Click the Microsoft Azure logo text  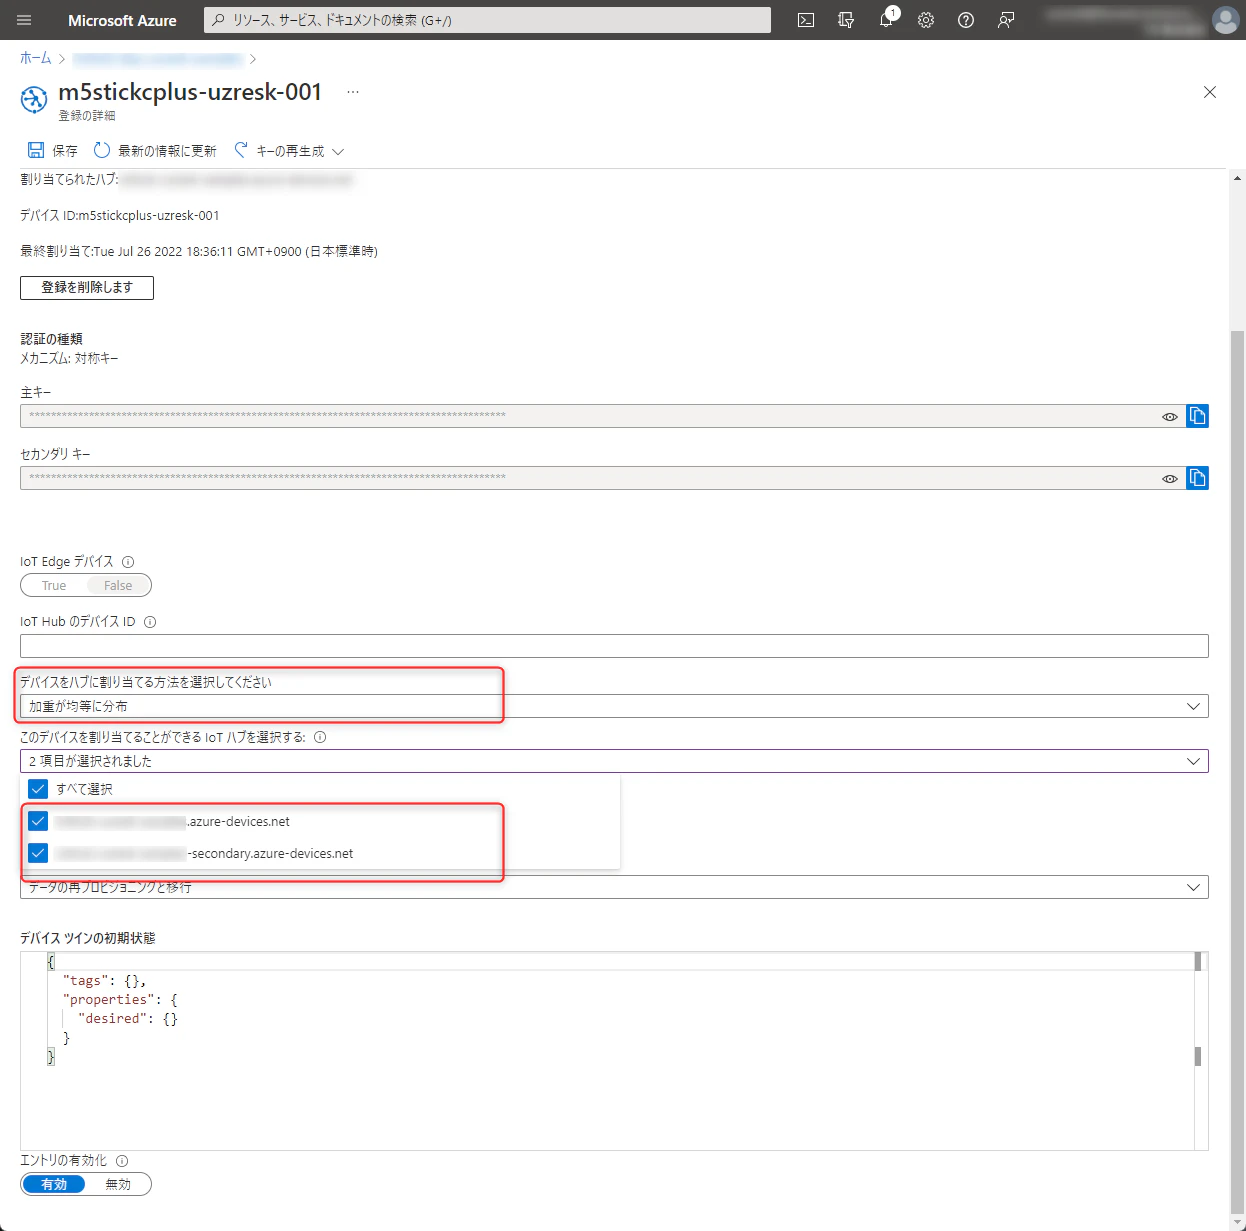(x=122, y=20)
